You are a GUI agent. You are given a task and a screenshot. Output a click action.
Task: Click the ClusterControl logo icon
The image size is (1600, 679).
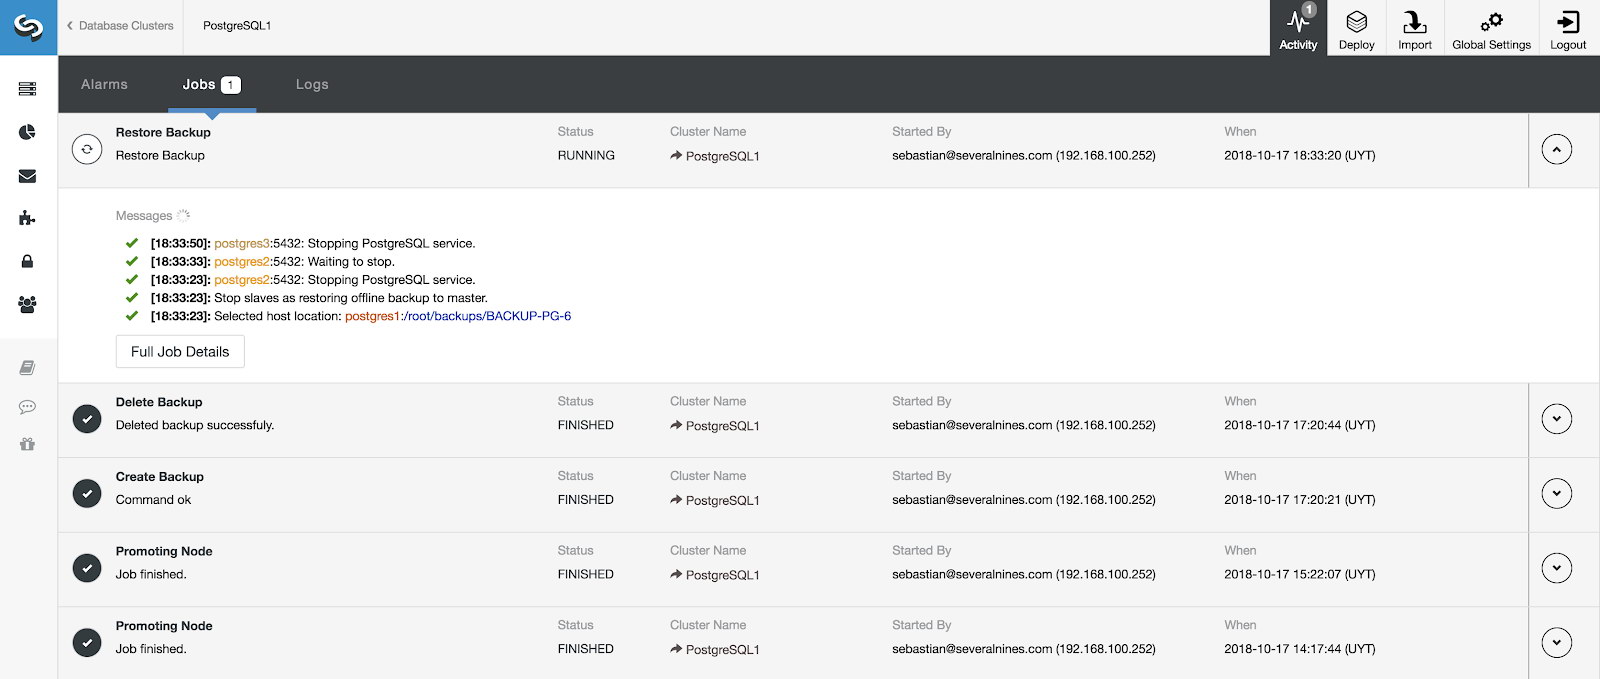pos(28,27)
